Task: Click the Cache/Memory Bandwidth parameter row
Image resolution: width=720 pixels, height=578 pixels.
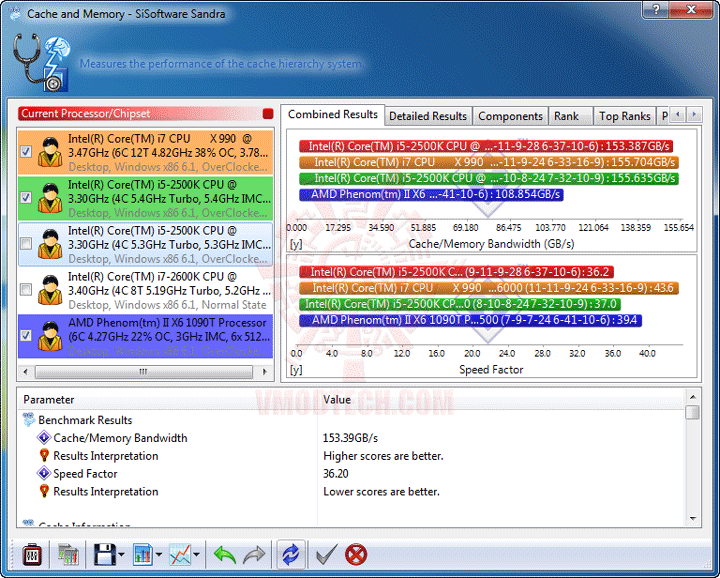Action: [120, 438]
